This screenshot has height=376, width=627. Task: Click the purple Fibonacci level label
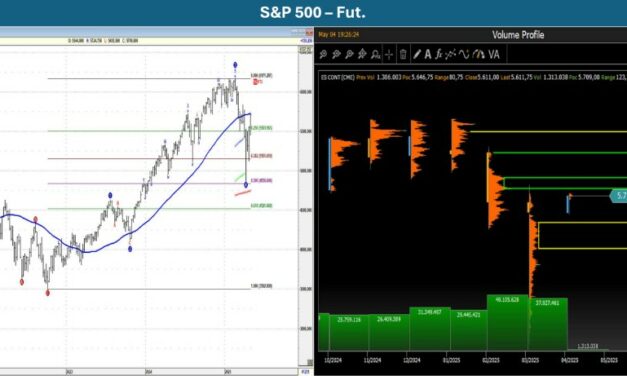pyautogui.click(x=262, y=181)
